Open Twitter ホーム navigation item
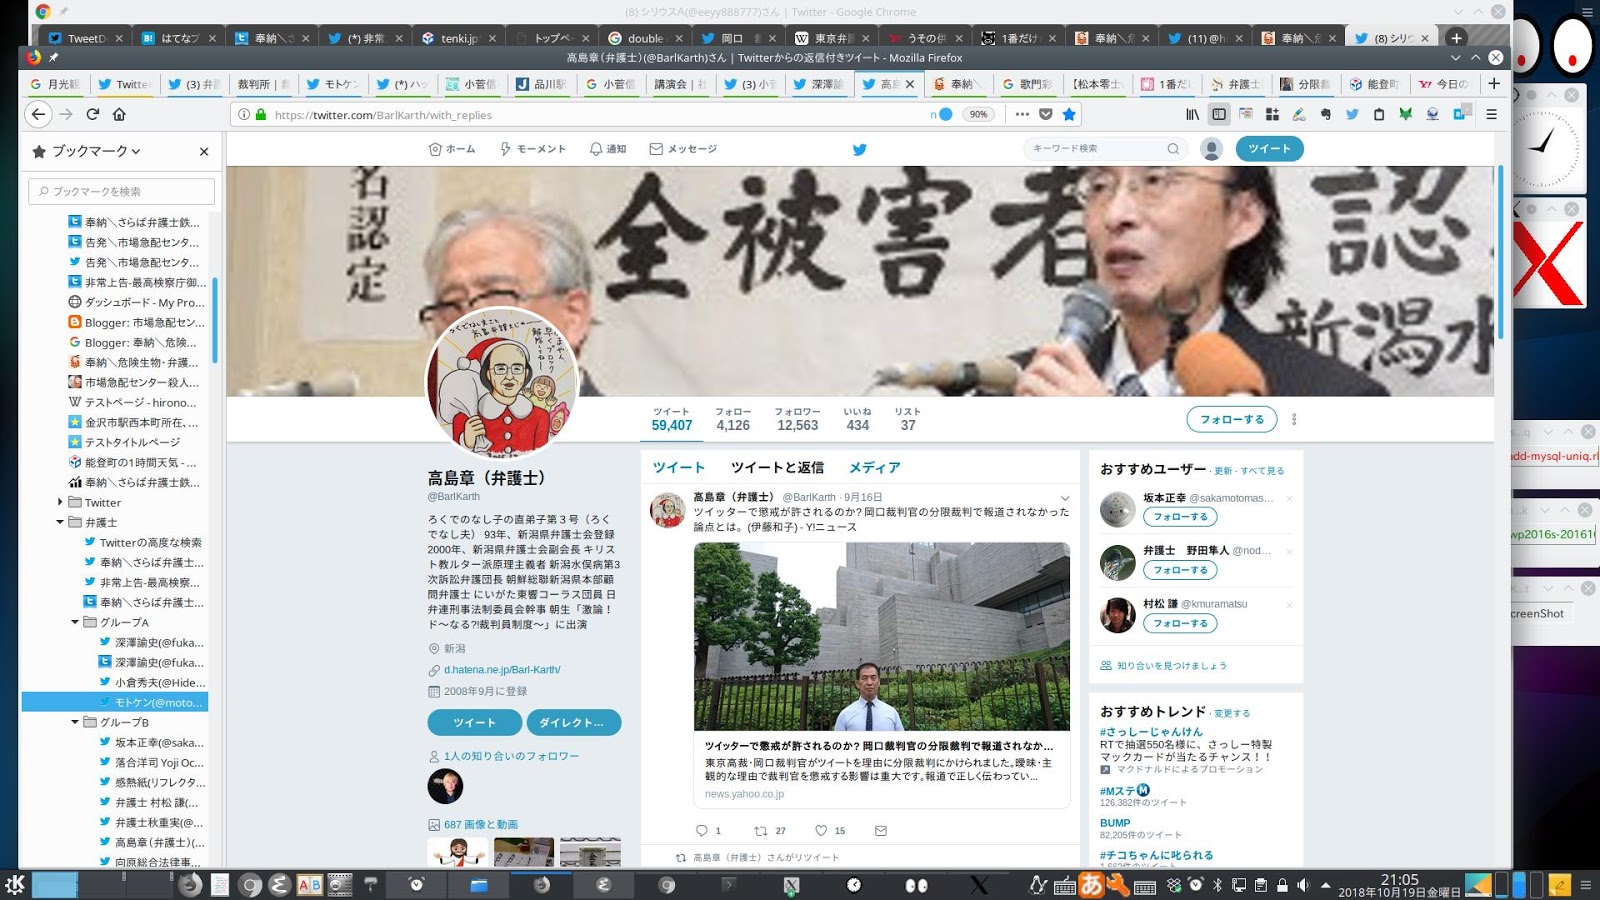The image size is (1600, 900). coord(452,149)
